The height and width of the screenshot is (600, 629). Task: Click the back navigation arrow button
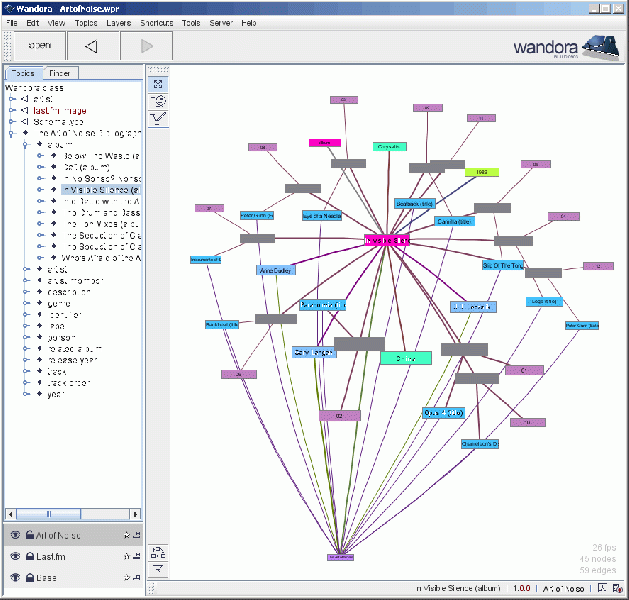(x=90, y=46)
